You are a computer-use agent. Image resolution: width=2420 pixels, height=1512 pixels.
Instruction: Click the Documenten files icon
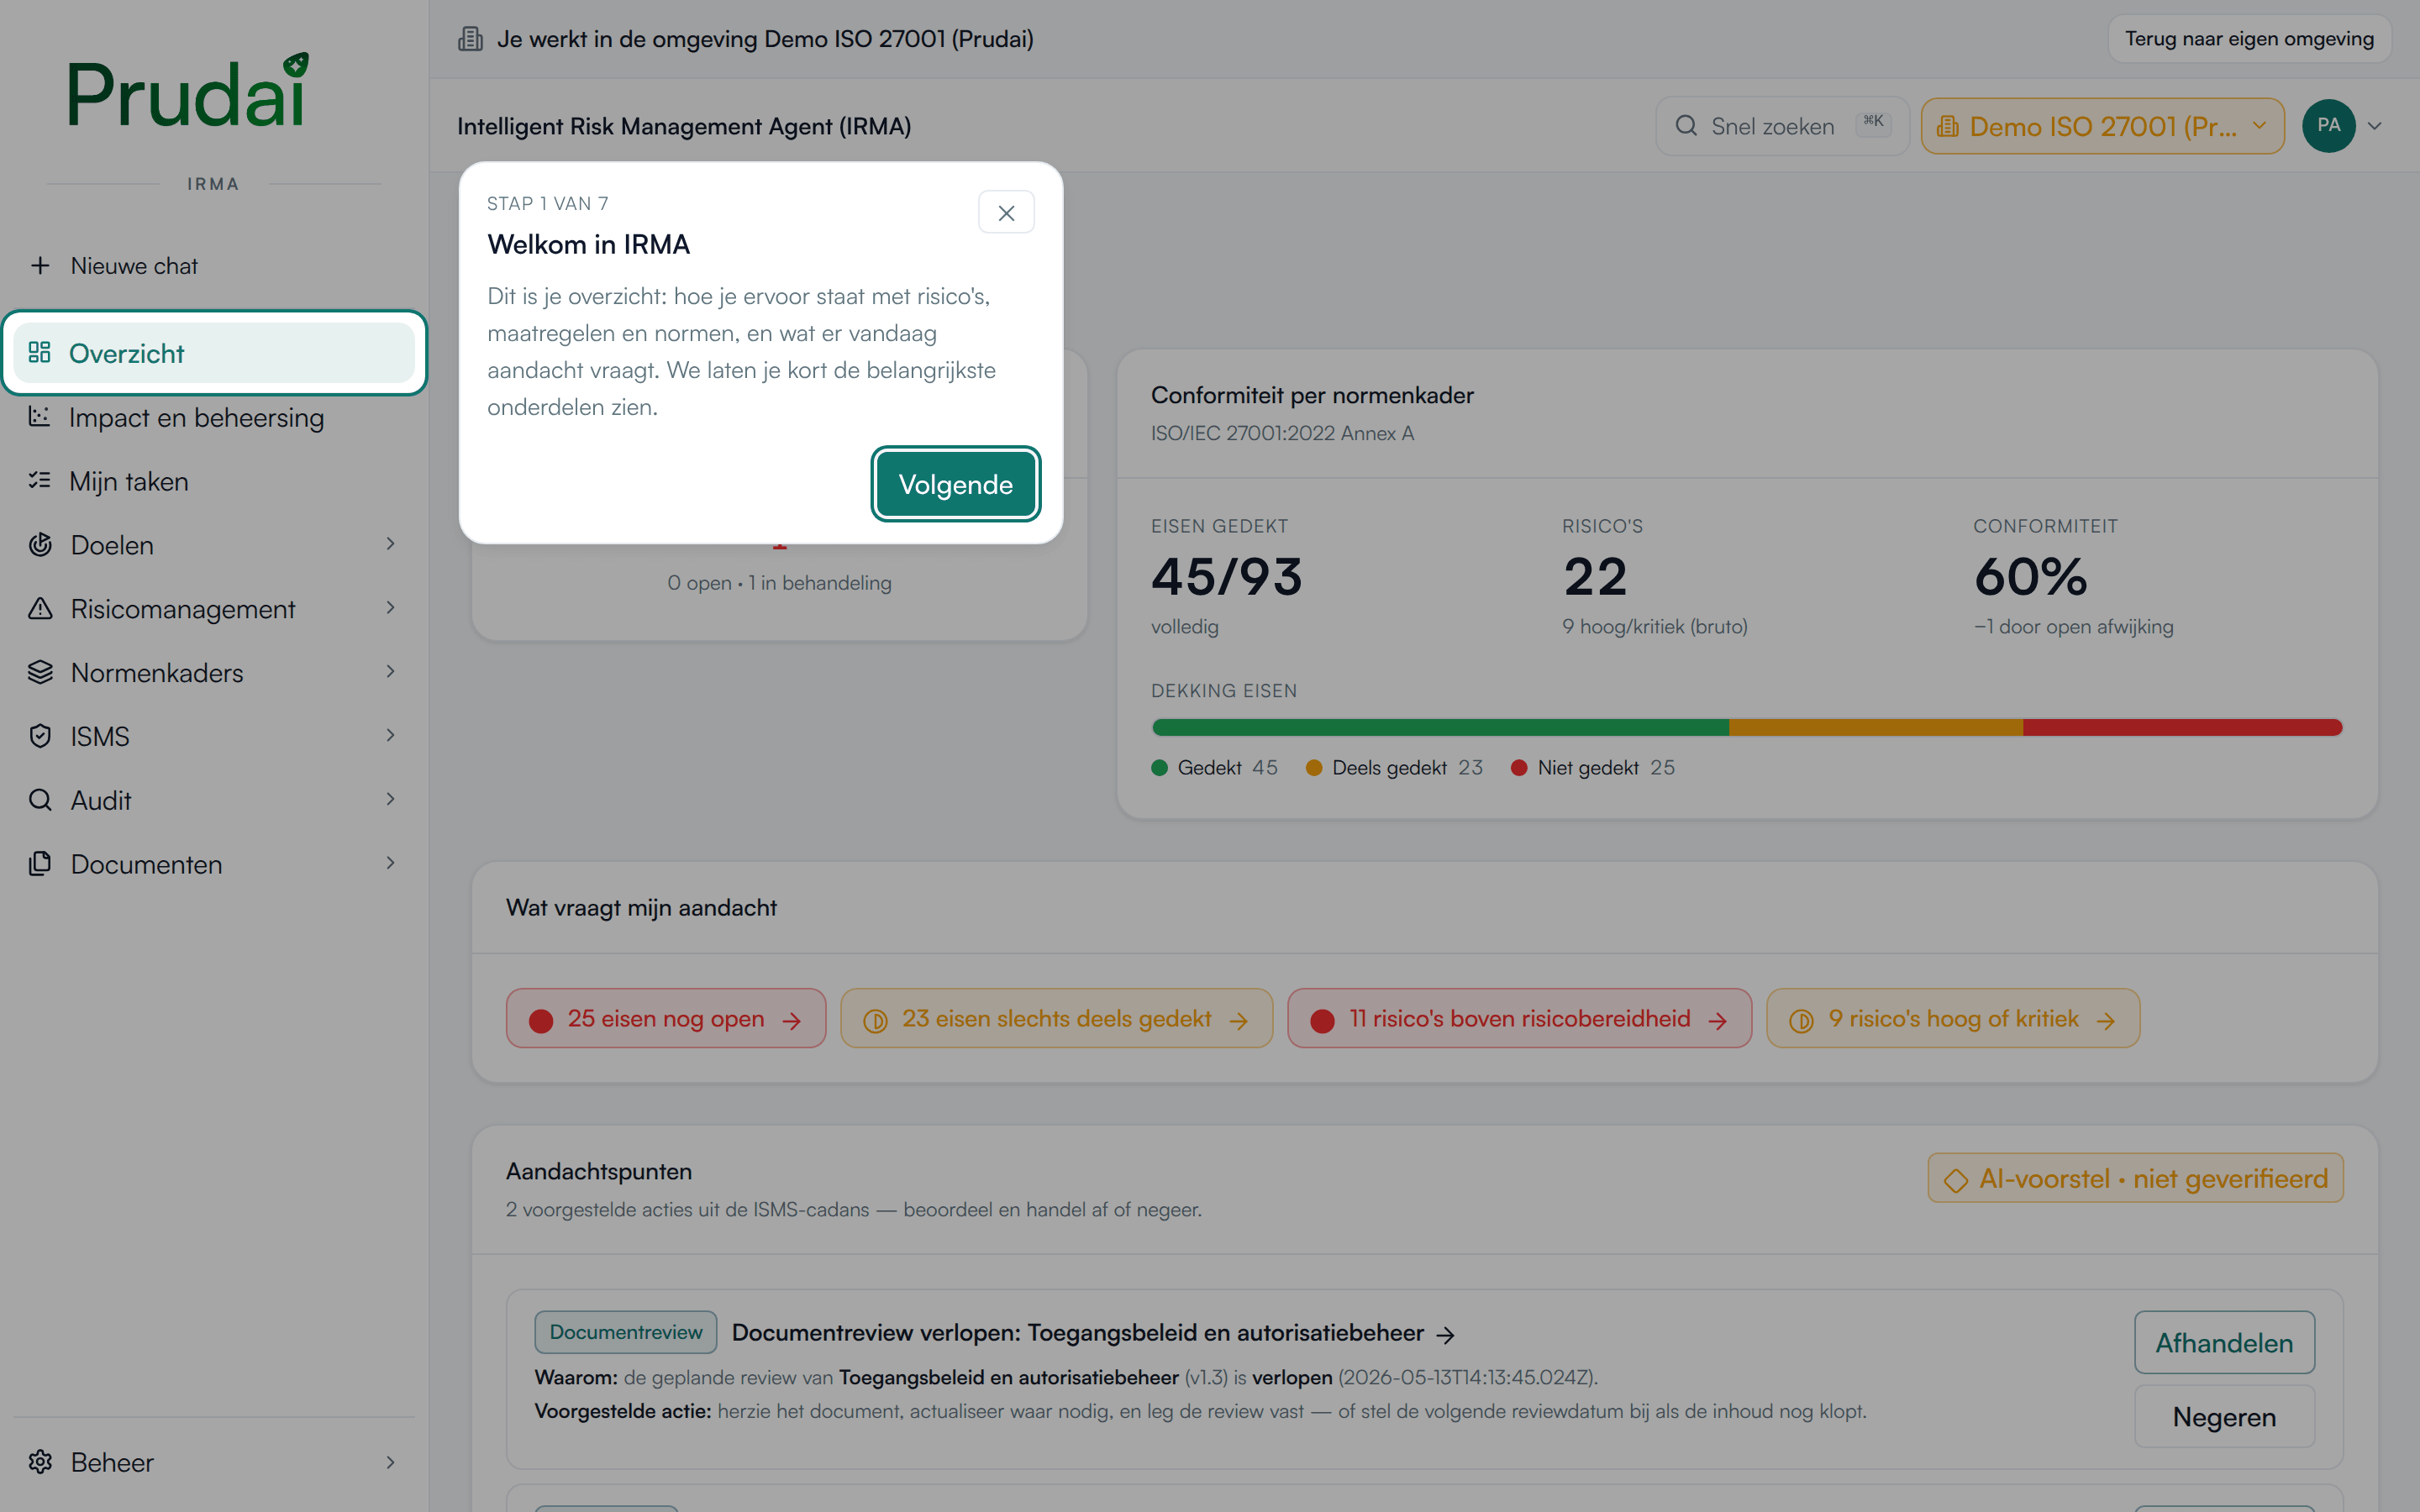point(40,864)
